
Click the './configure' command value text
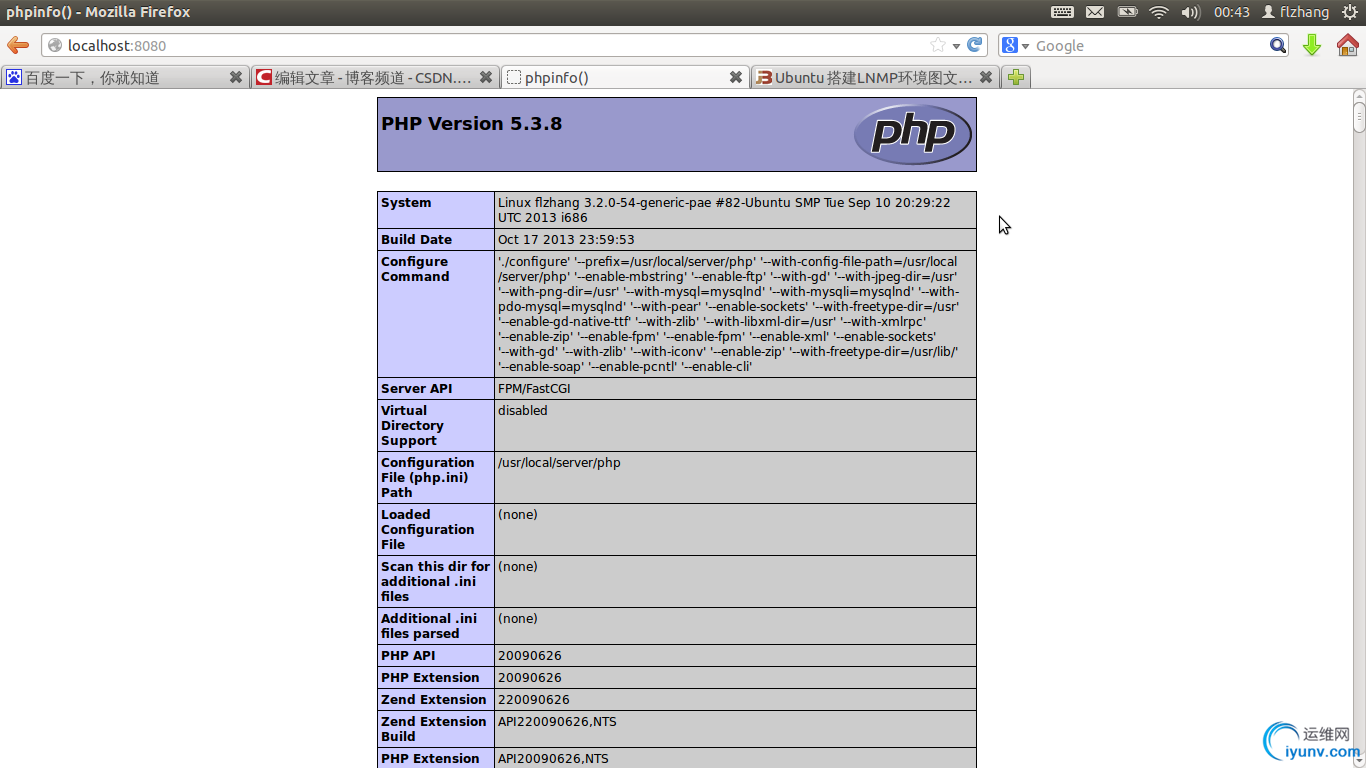[x=729, y=314]
